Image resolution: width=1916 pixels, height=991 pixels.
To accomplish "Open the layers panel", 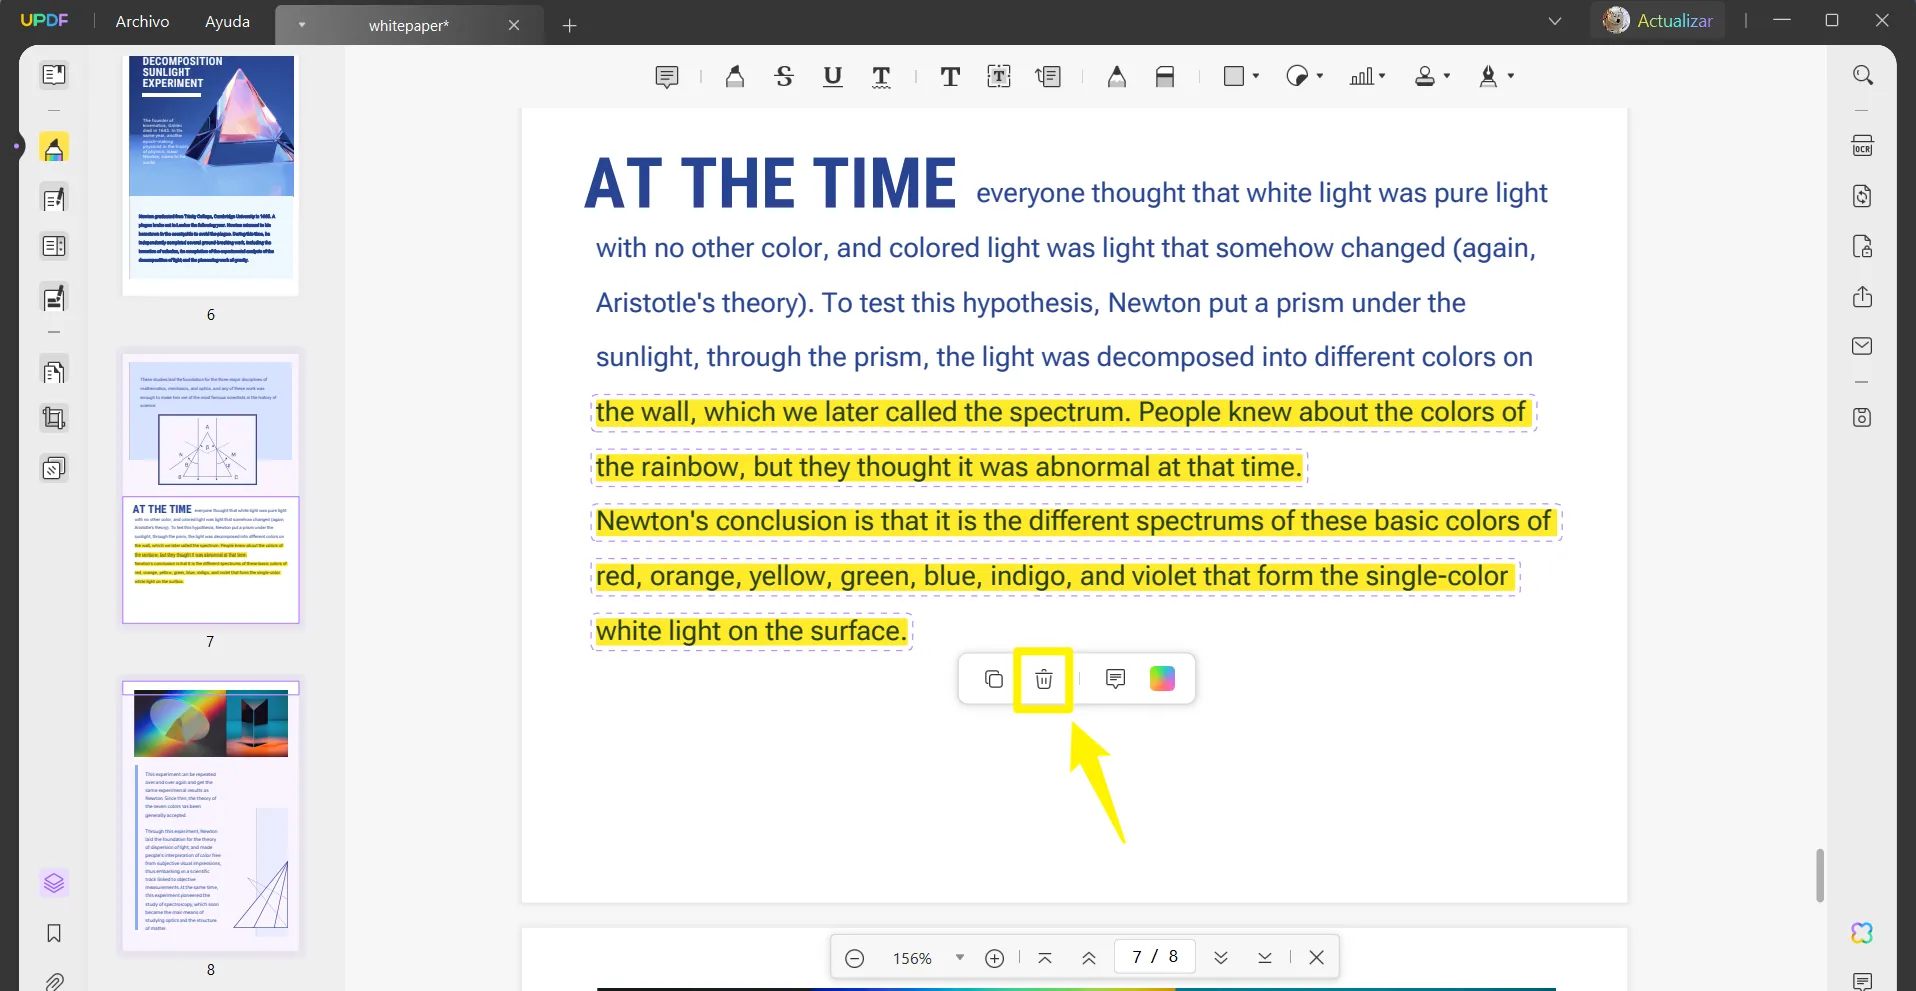I will [x=54, y=883].
